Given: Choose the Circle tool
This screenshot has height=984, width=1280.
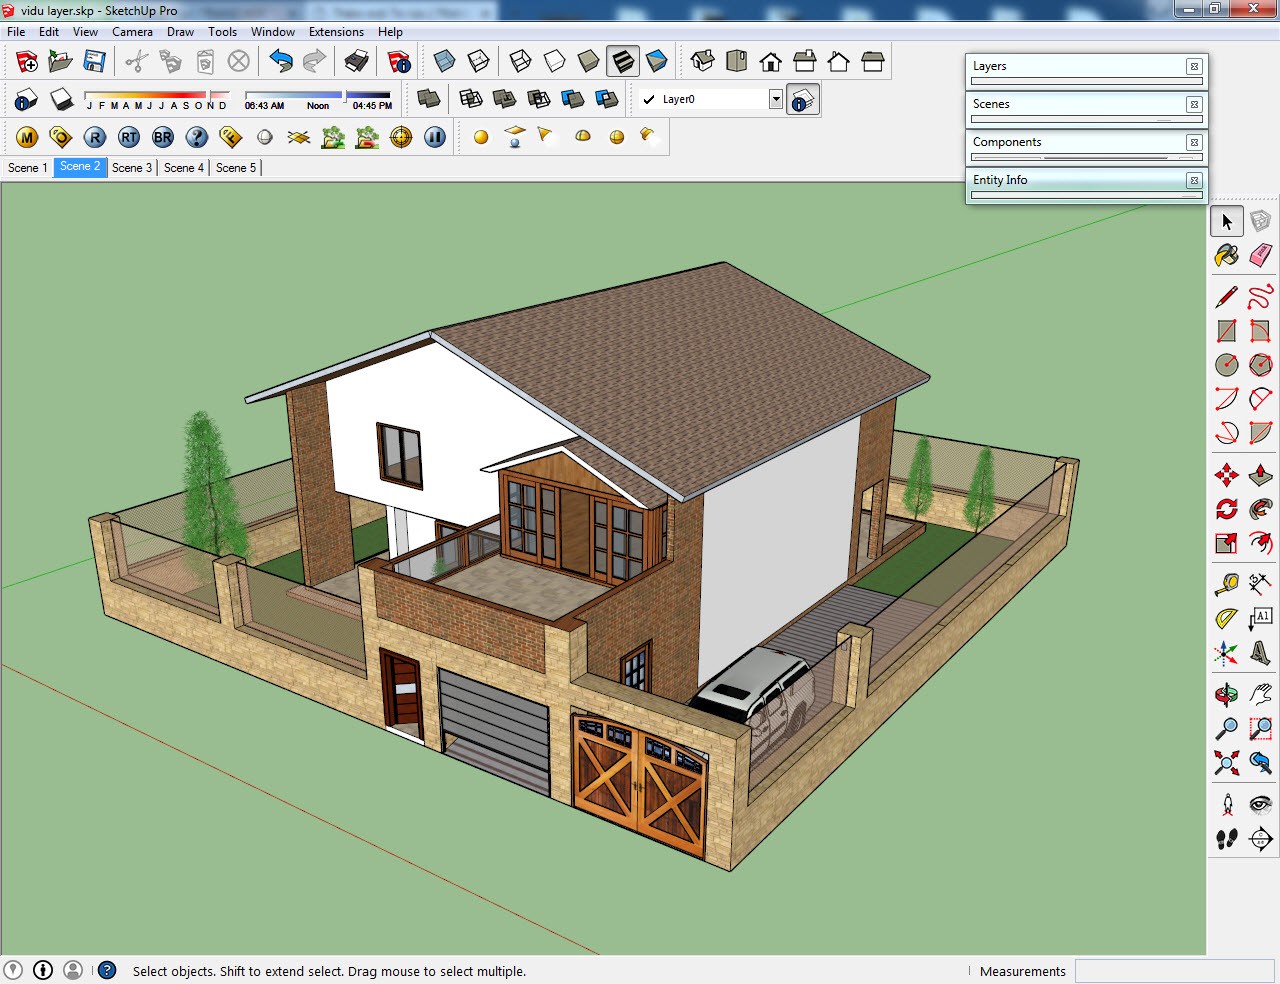Looking at the screenshot, I should coord(1227,365).
